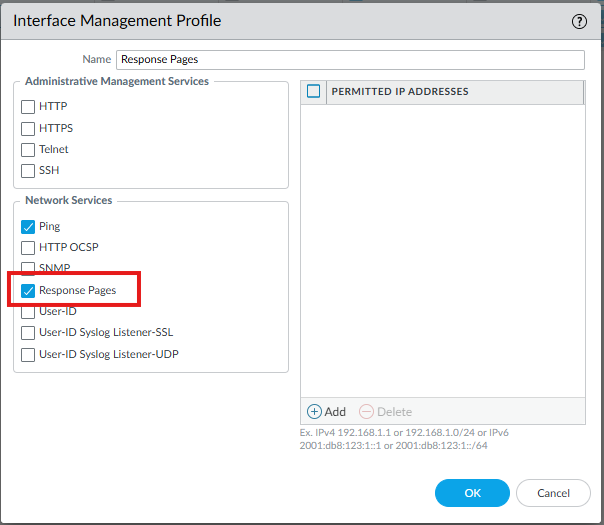Open the help question mark icon
604x525 pixels.
(x=579, y=21)
